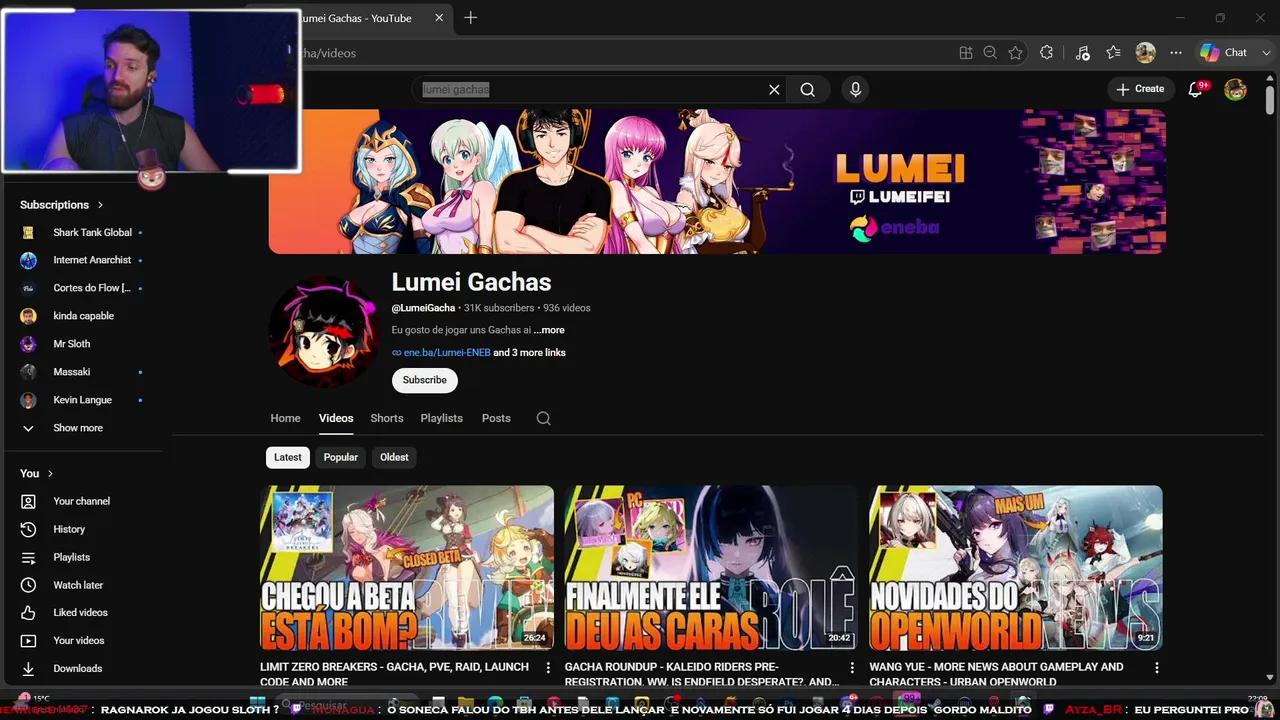Click the zoom out magnifier in address bar

[990, 53]
